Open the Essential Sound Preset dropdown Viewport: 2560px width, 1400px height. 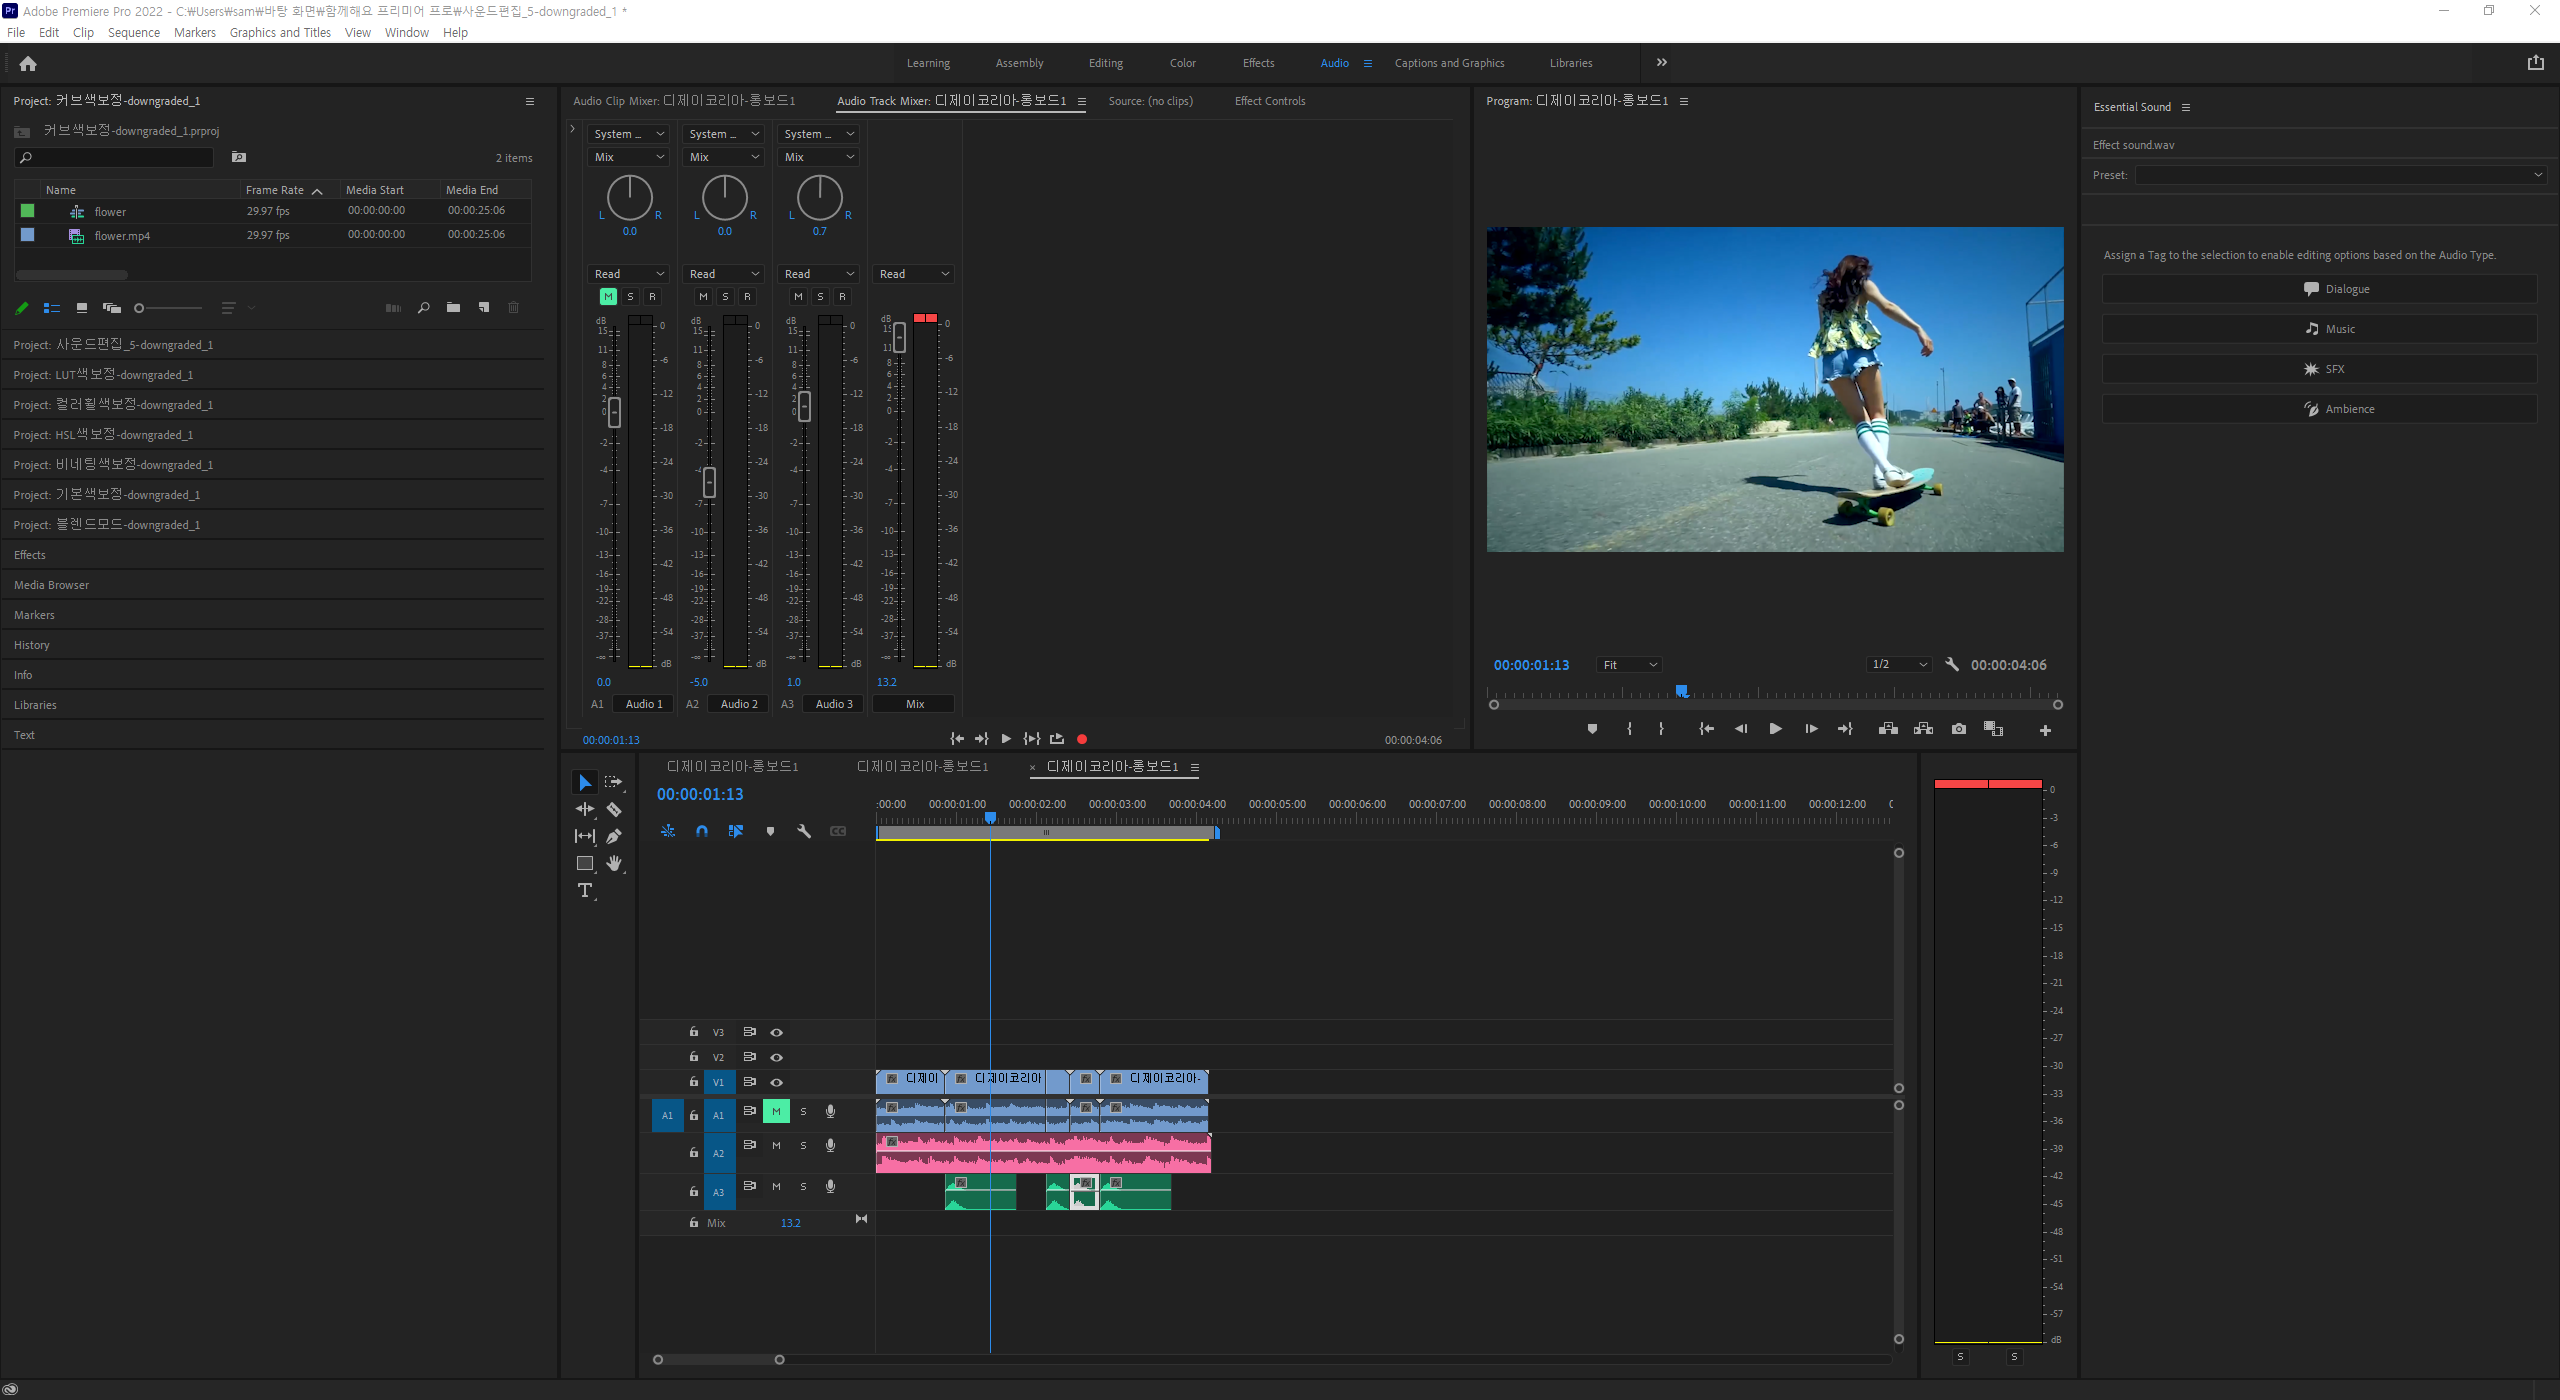pos(2339,175)
